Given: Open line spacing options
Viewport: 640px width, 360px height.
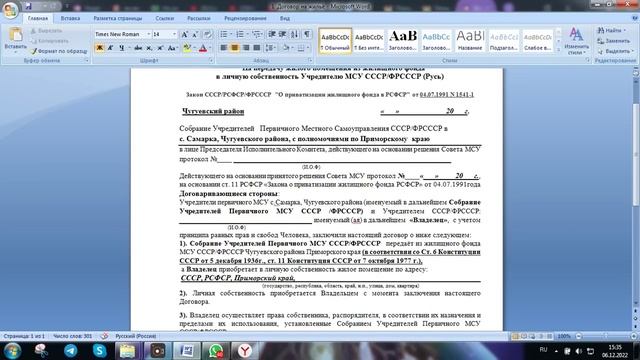Looking at the screenshot, I should tap(269, 48).
